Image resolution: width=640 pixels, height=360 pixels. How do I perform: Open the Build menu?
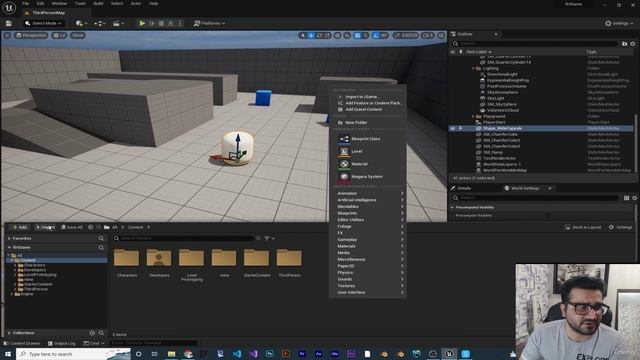click(98, 4)
